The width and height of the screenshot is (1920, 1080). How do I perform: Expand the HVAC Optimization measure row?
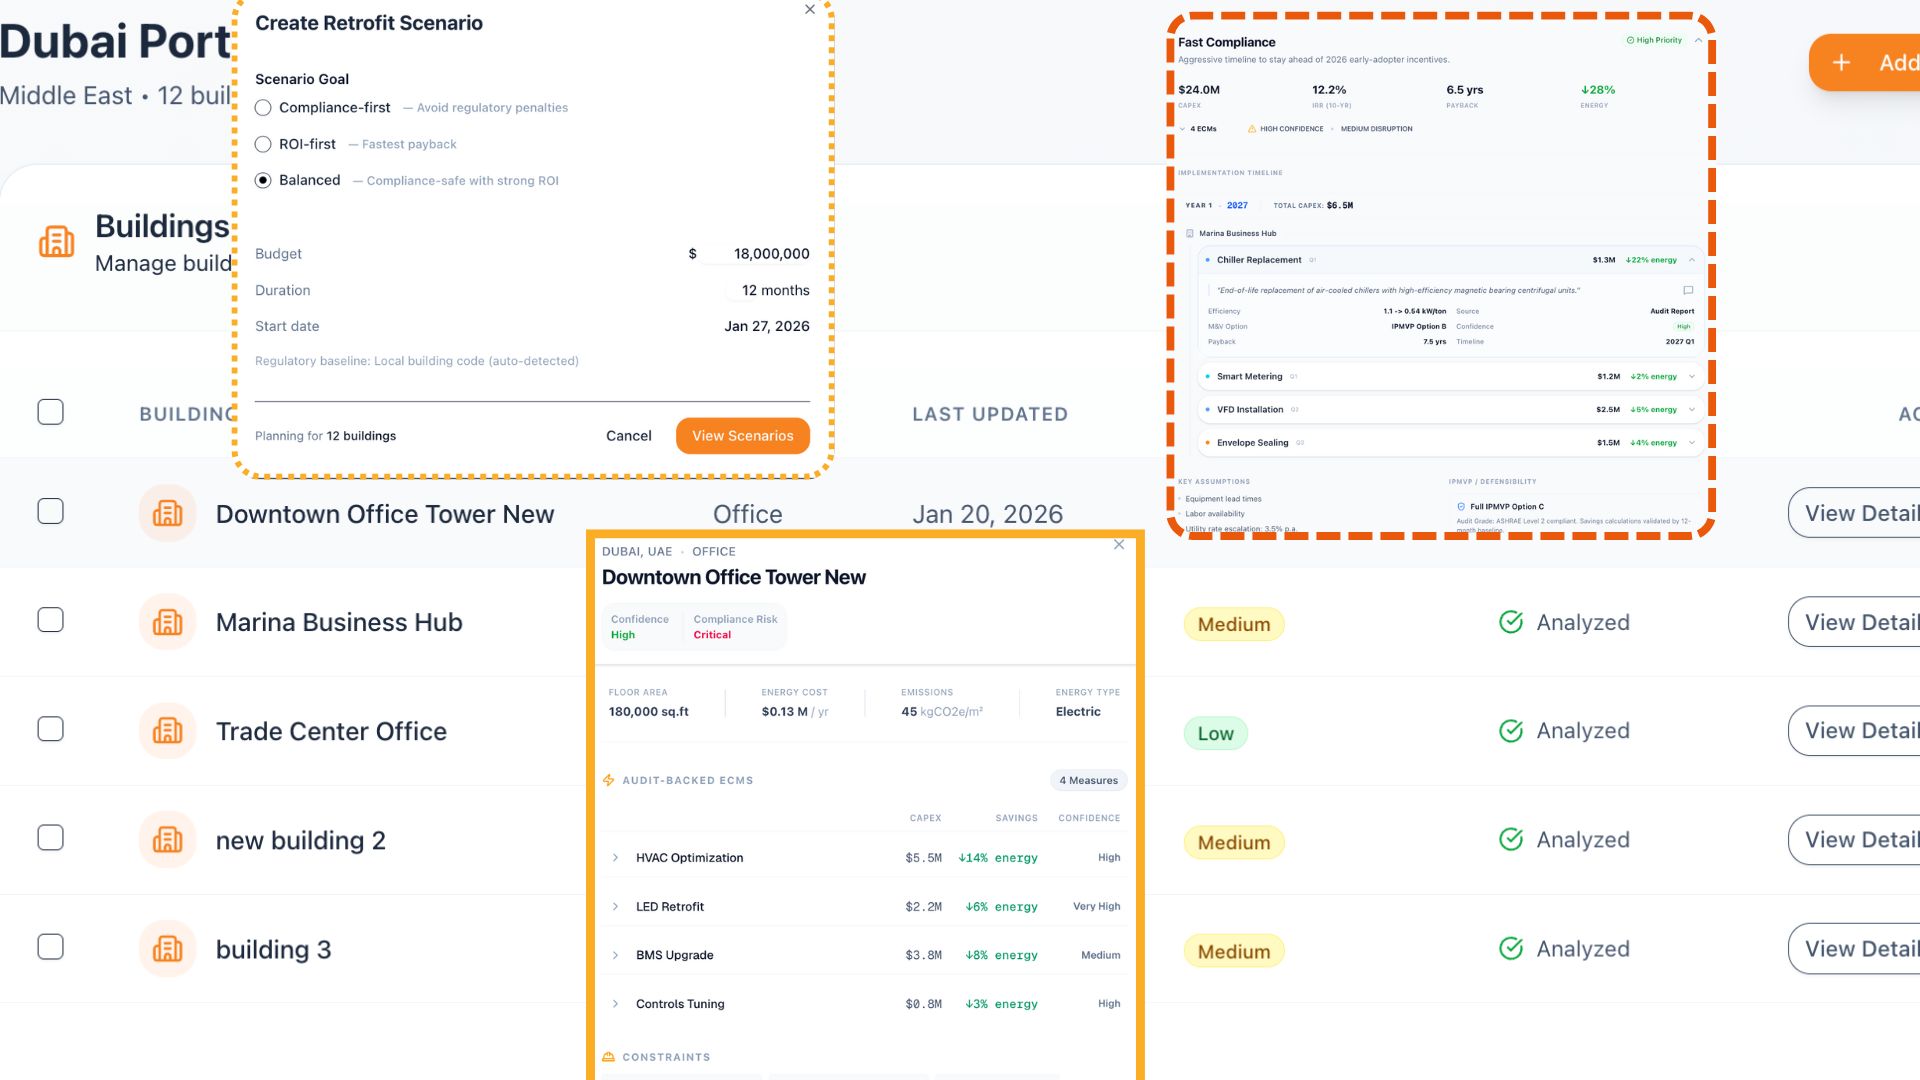615,858
